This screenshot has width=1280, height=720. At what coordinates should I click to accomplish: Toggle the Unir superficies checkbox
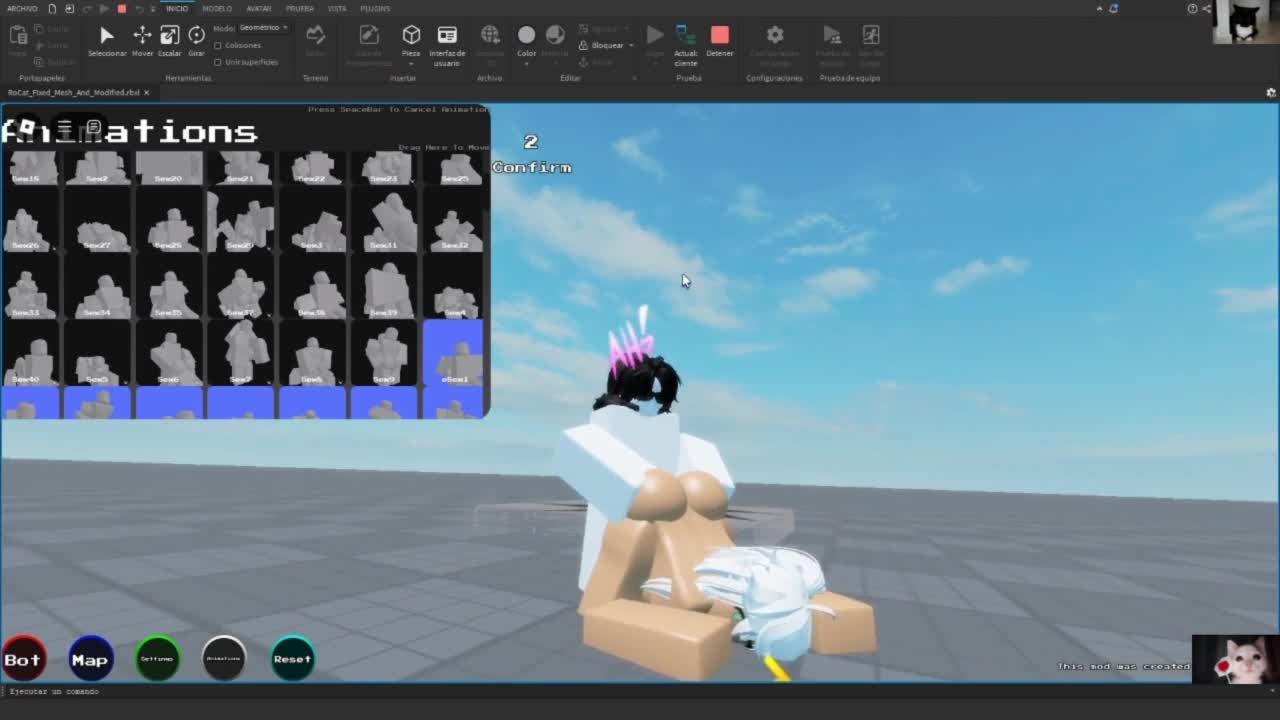coord(218,62)
